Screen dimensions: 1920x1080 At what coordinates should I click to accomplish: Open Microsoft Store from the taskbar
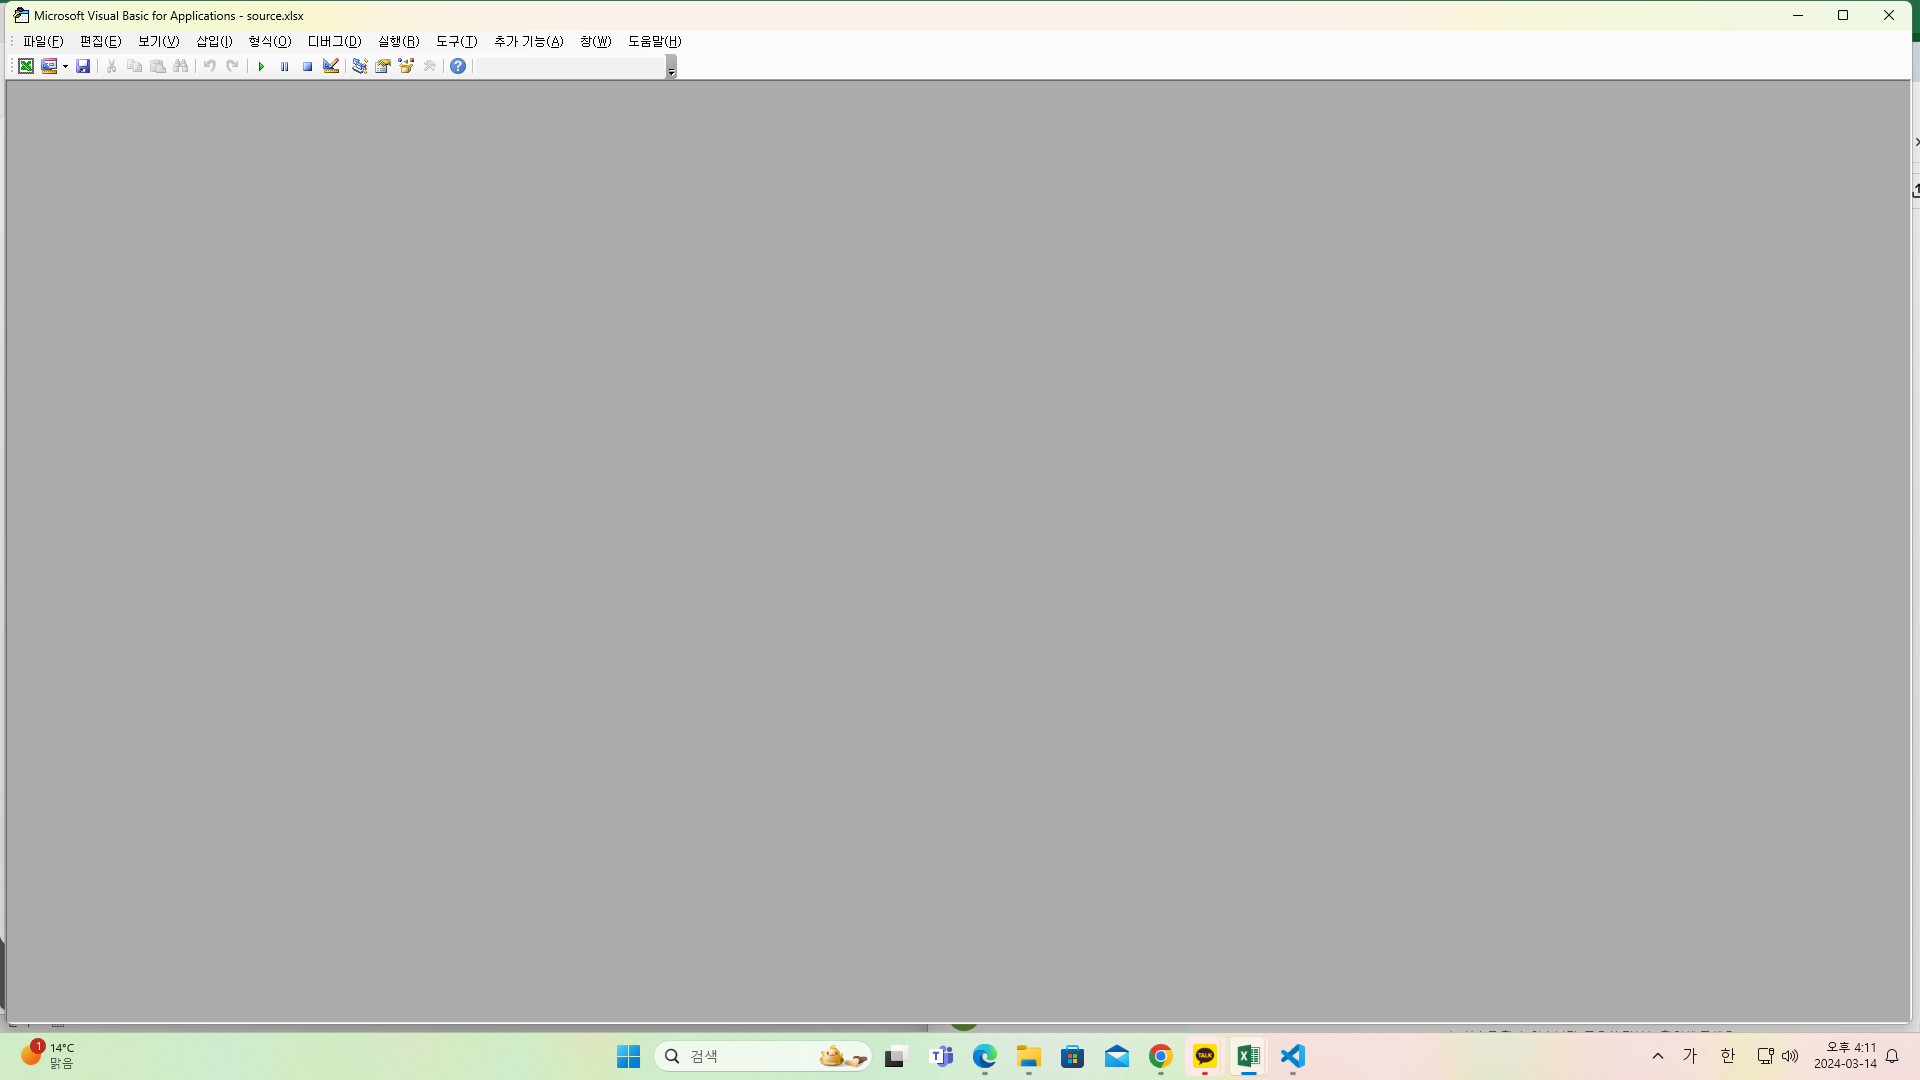1073,1056
